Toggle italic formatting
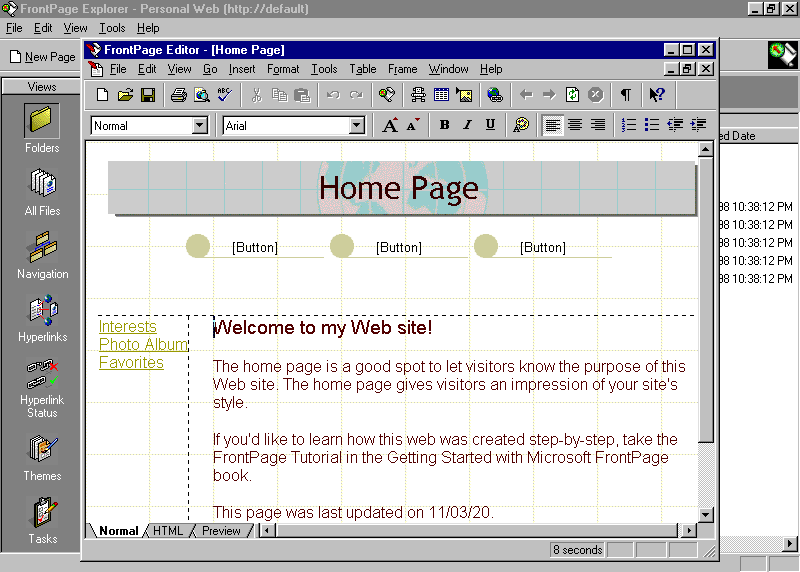 pyautogui.click(x=467, y=125)
